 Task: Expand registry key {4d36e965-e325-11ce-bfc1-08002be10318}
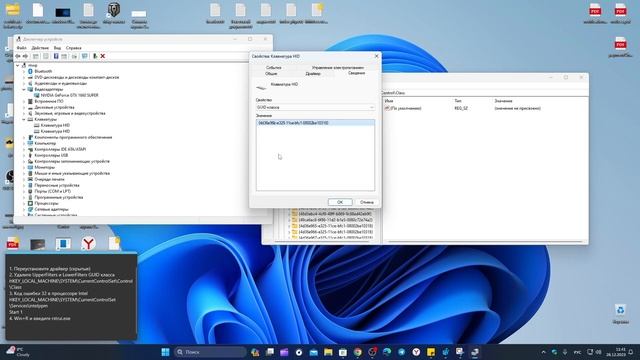click(289, 226)
